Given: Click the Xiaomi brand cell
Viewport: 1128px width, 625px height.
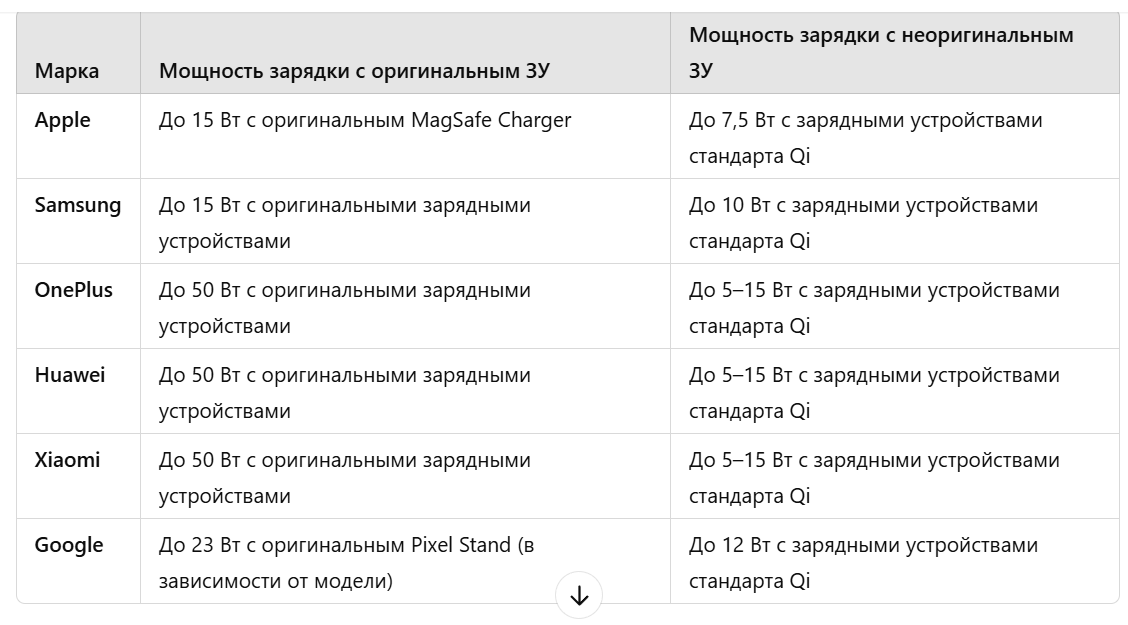Looking at the screenshot, I should [67, 461].
